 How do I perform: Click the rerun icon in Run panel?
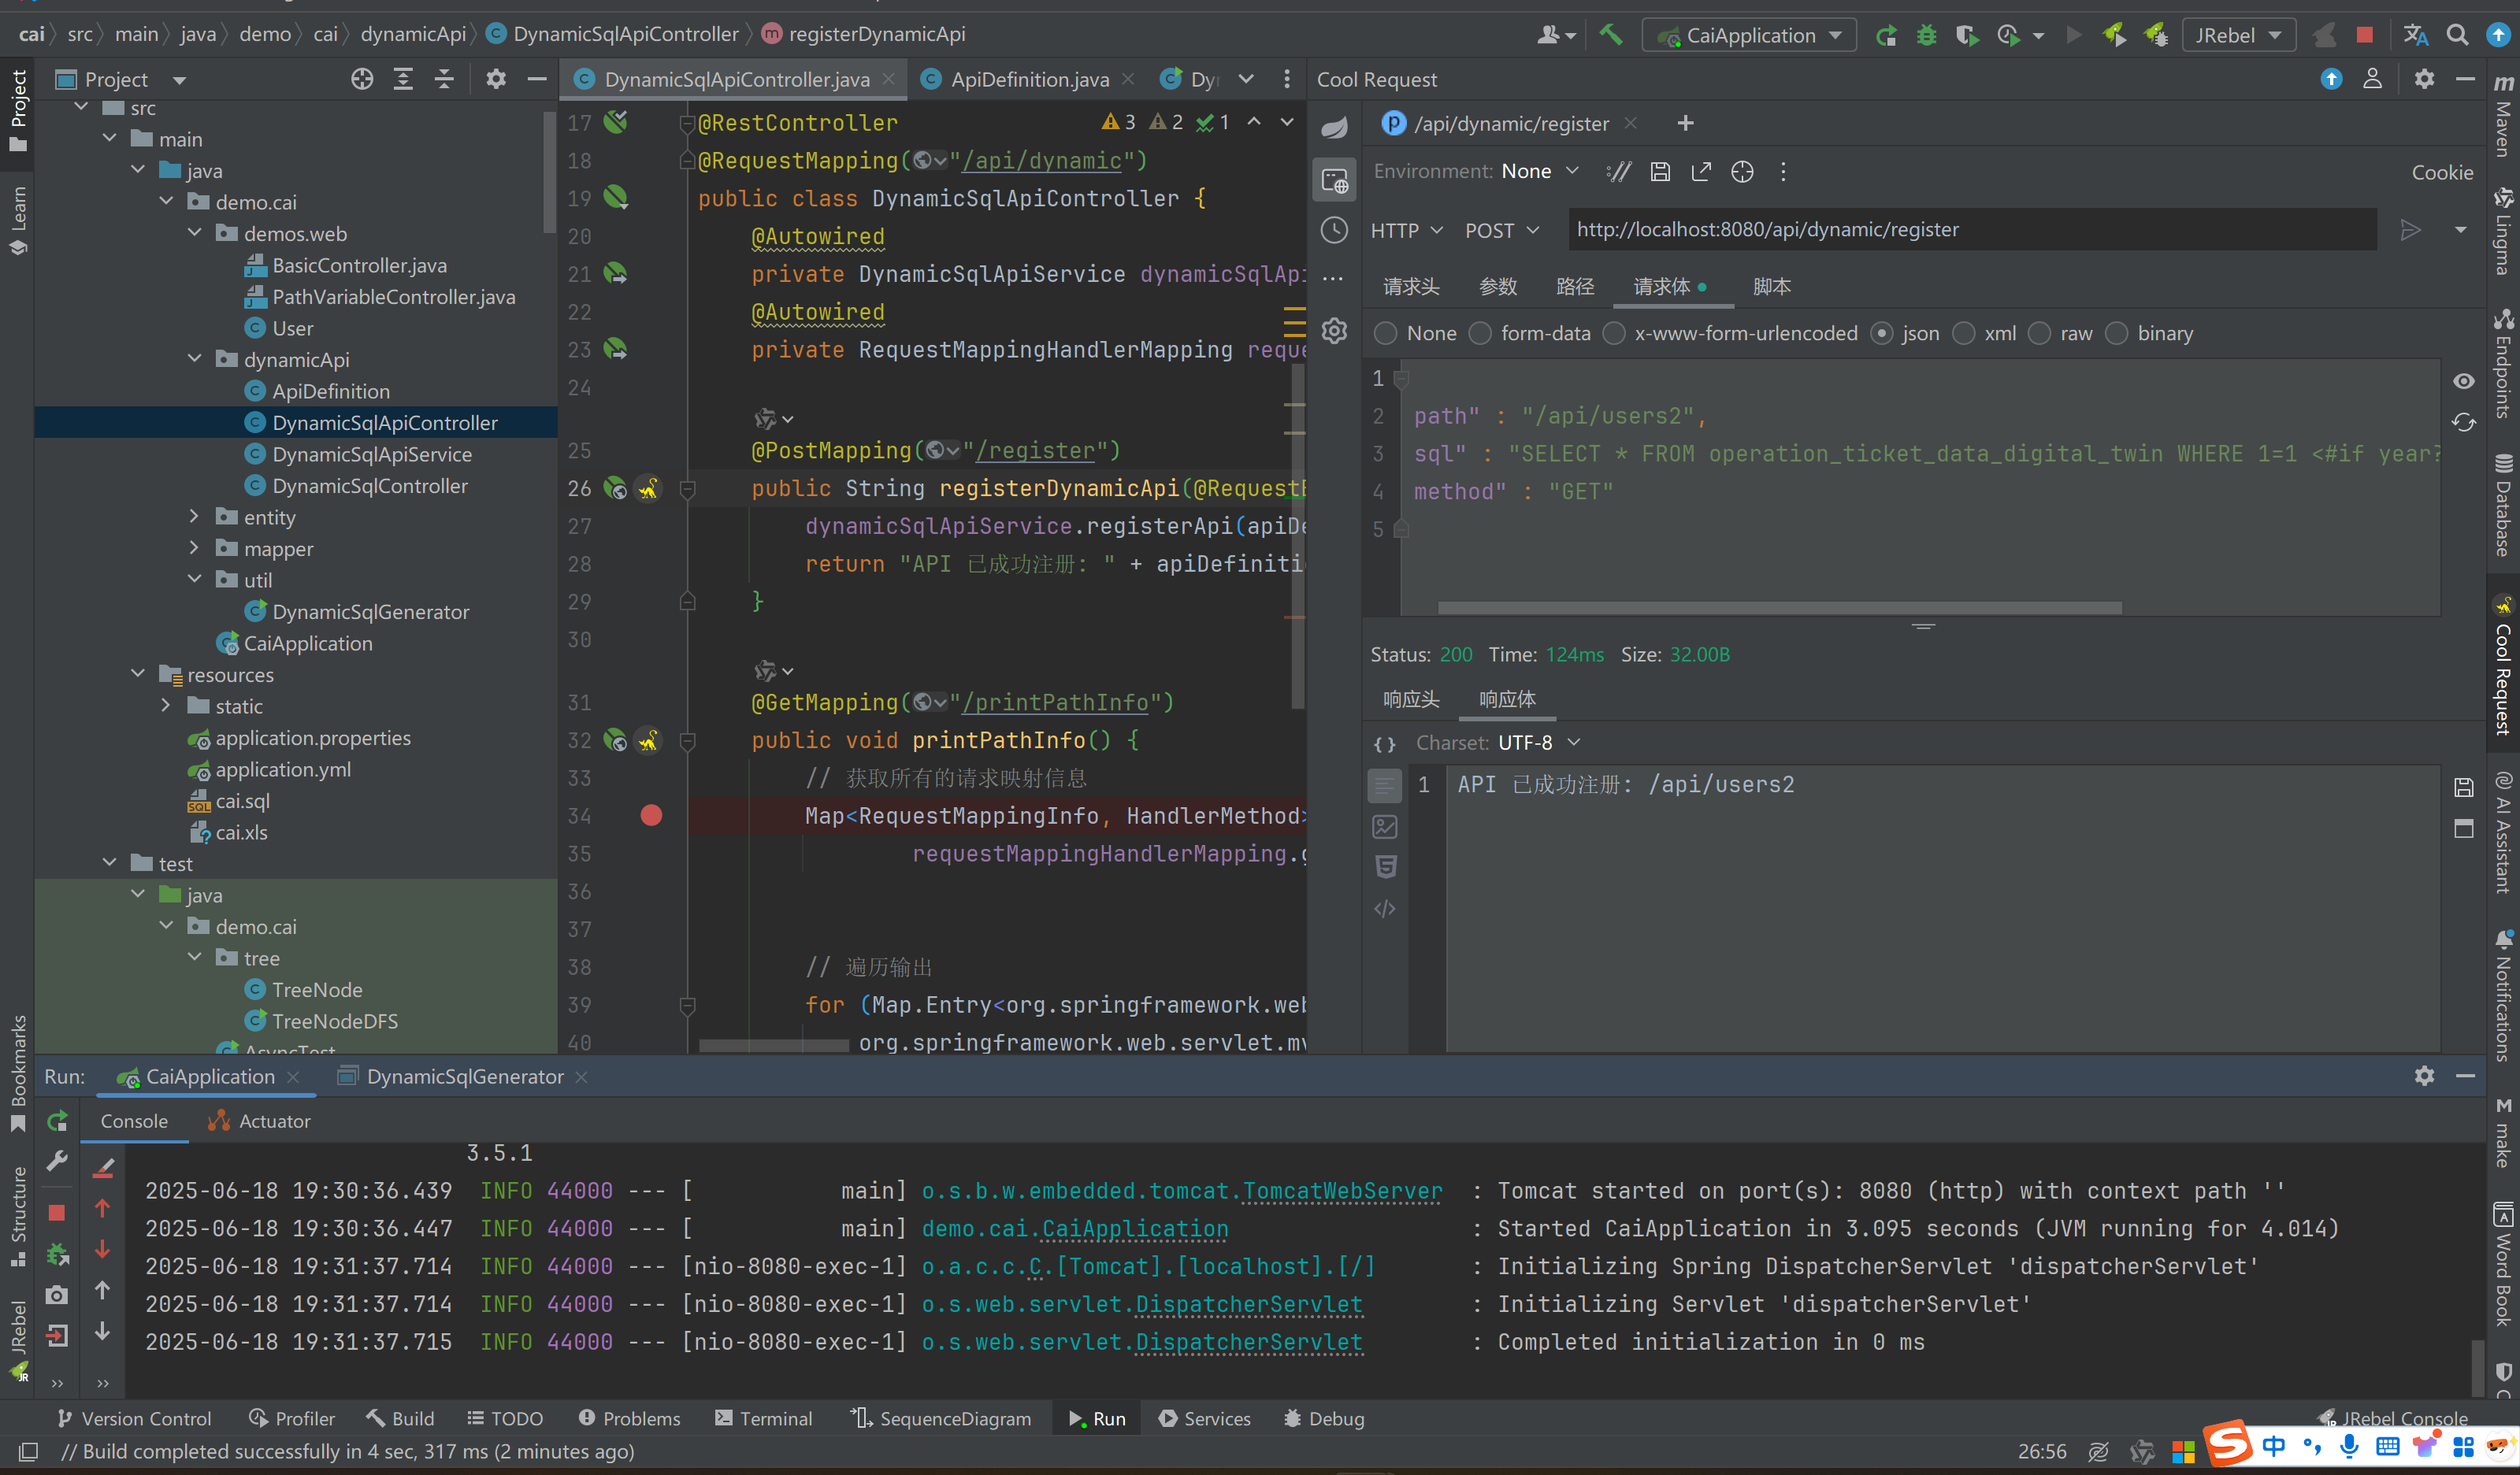coord(57,1121)
